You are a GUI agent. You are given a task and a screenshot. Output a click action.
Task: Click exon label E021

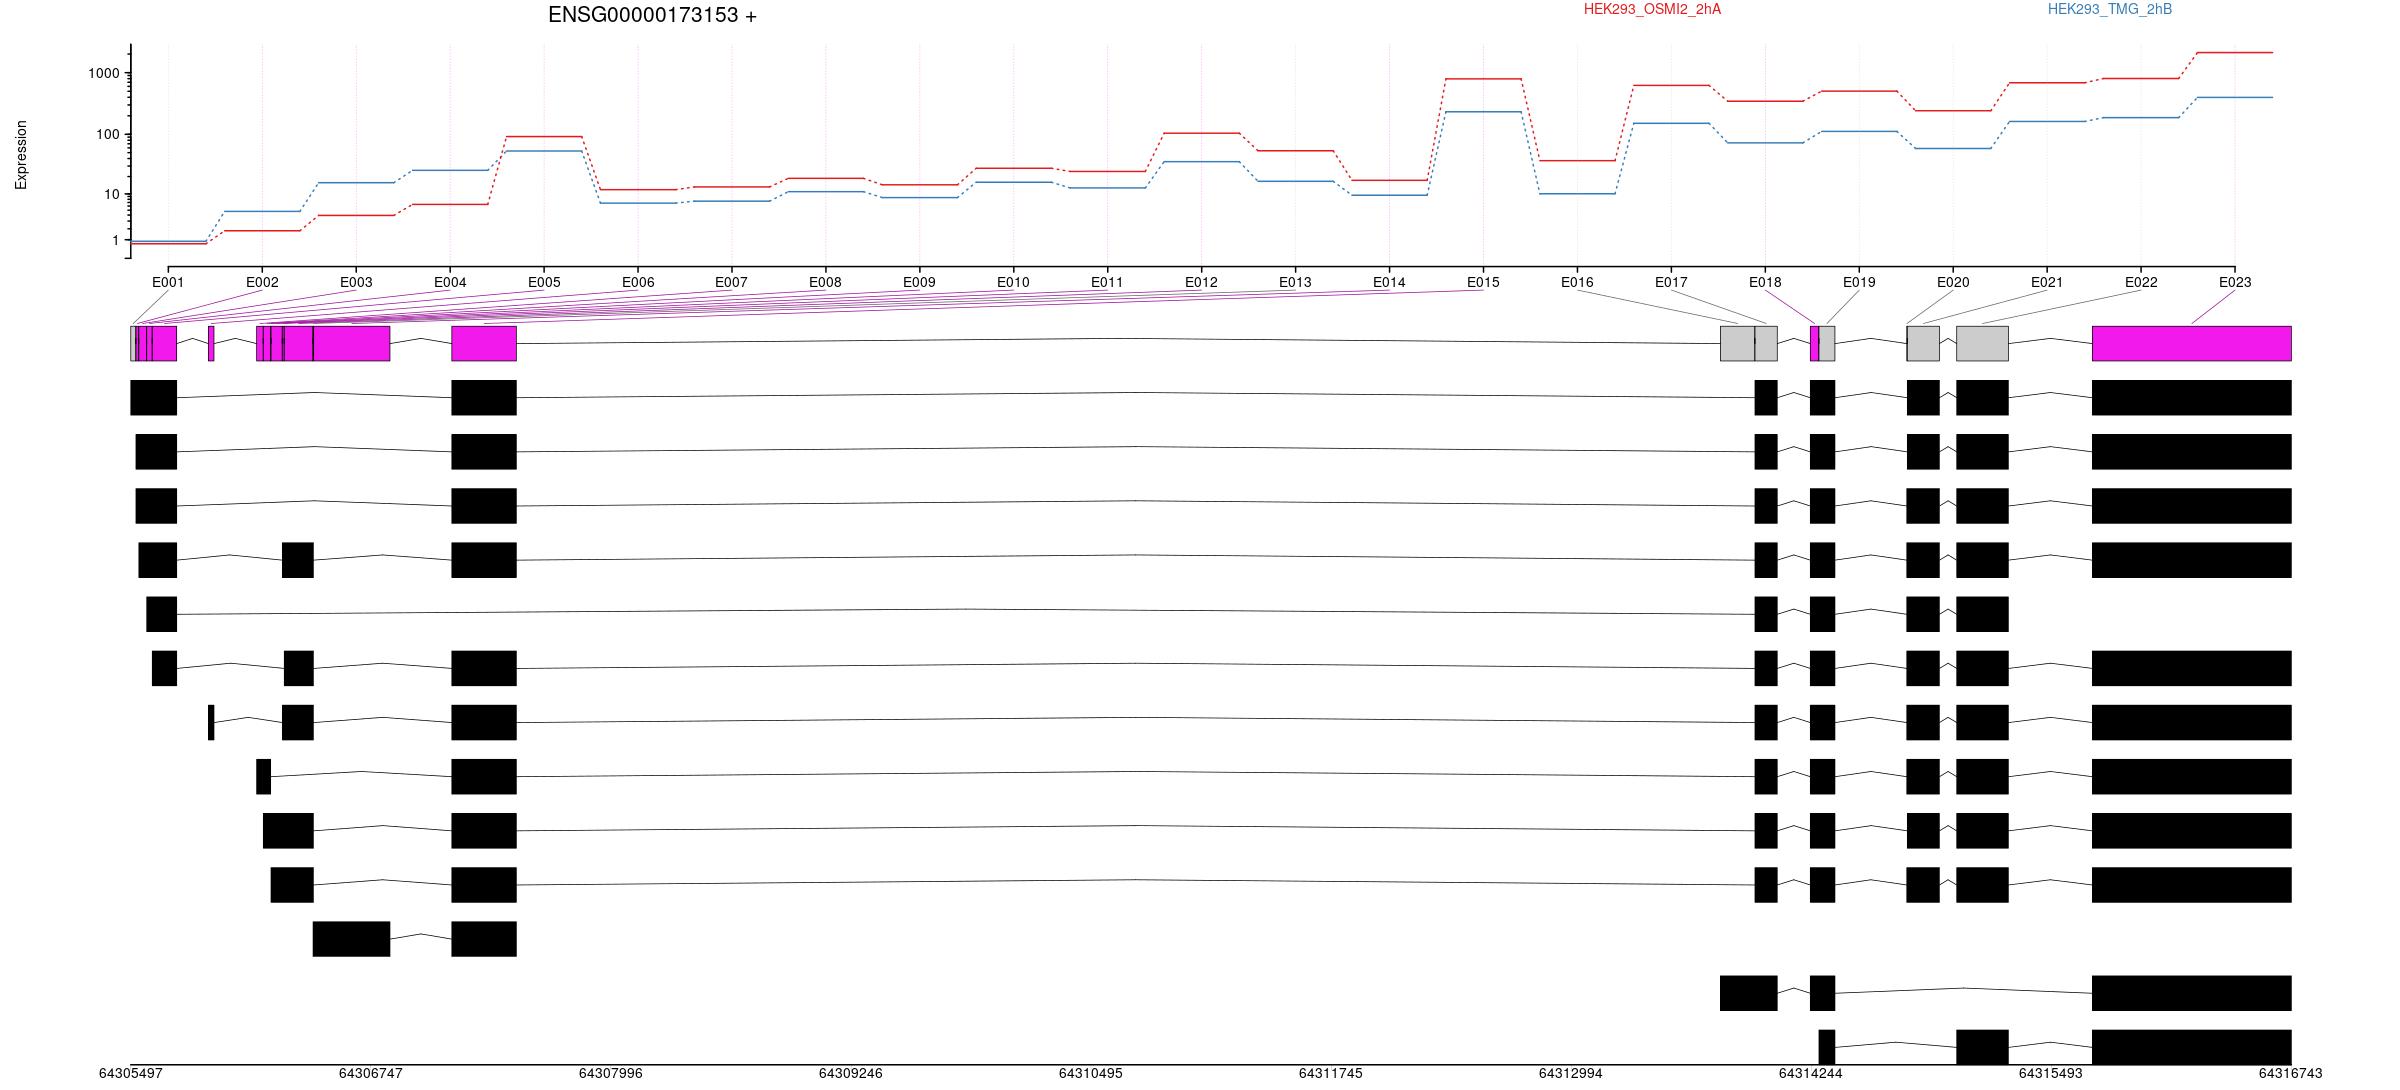pos(2047,282)
